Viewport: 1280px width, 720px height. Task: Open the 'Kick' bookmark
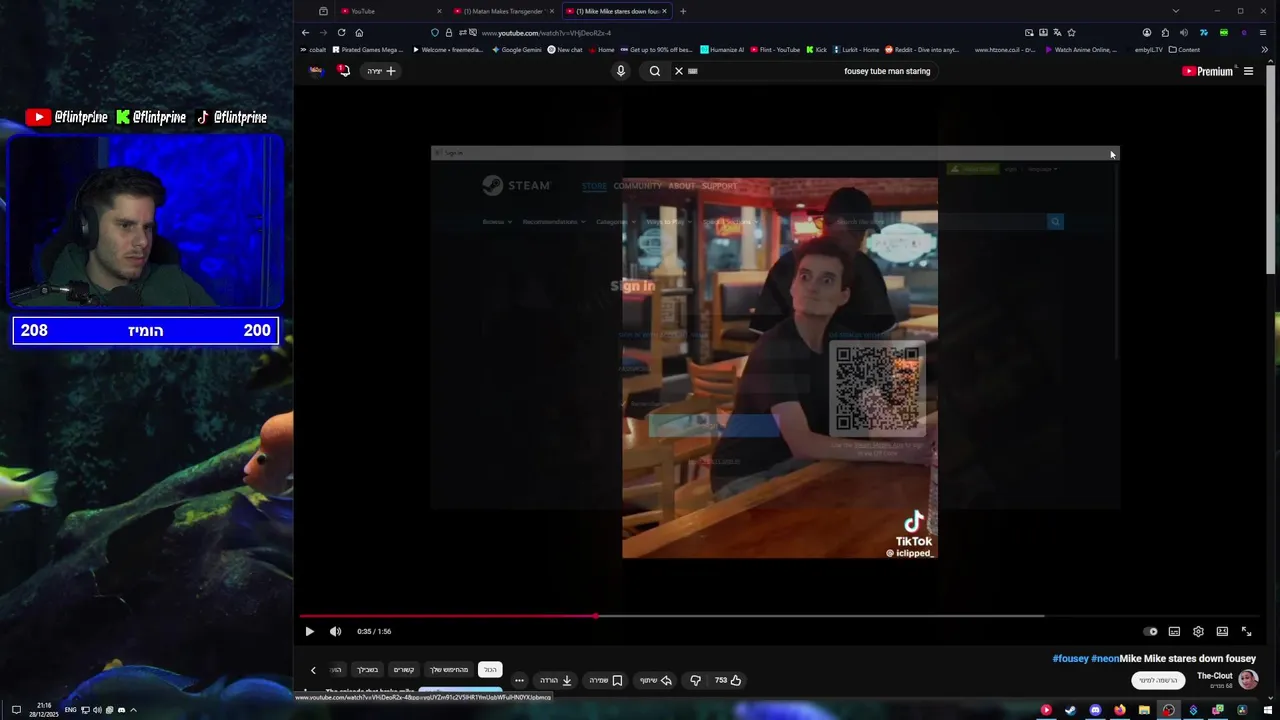(x=816, y=49)
